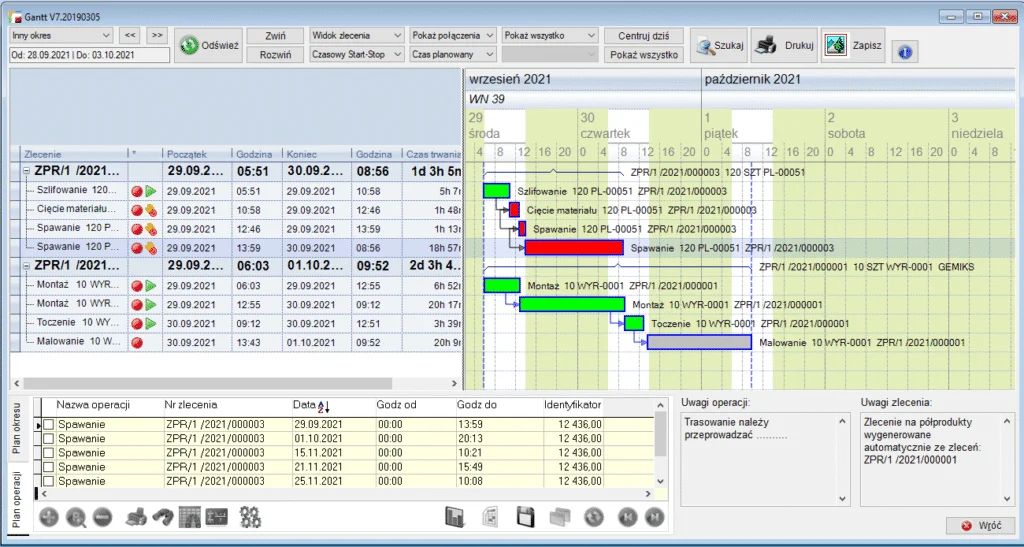This screenshot has width=1024, height=547.
Task: Go back with the Wróć button
Action: (x=980, y=525)
